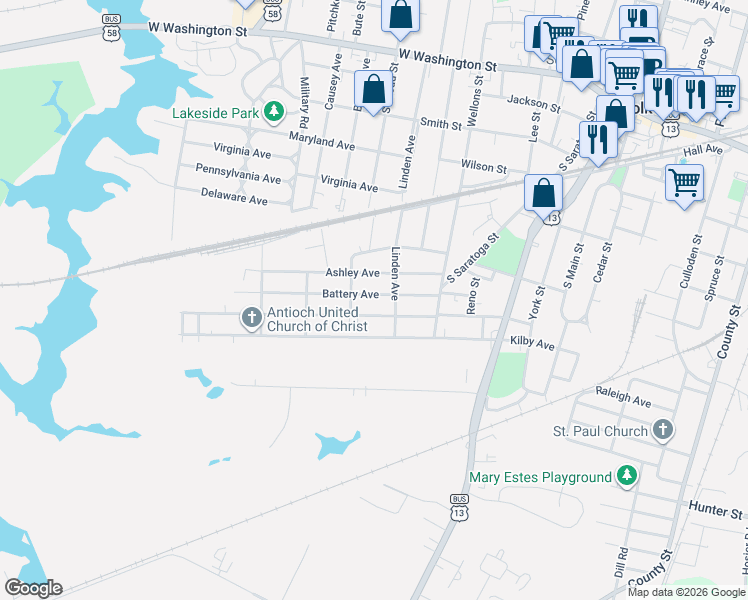Image resolution: width=748 pixels, height=600 pixels.
Task: Click shopping bag marker above the route 13 shield
Action: tap(543, 195)
